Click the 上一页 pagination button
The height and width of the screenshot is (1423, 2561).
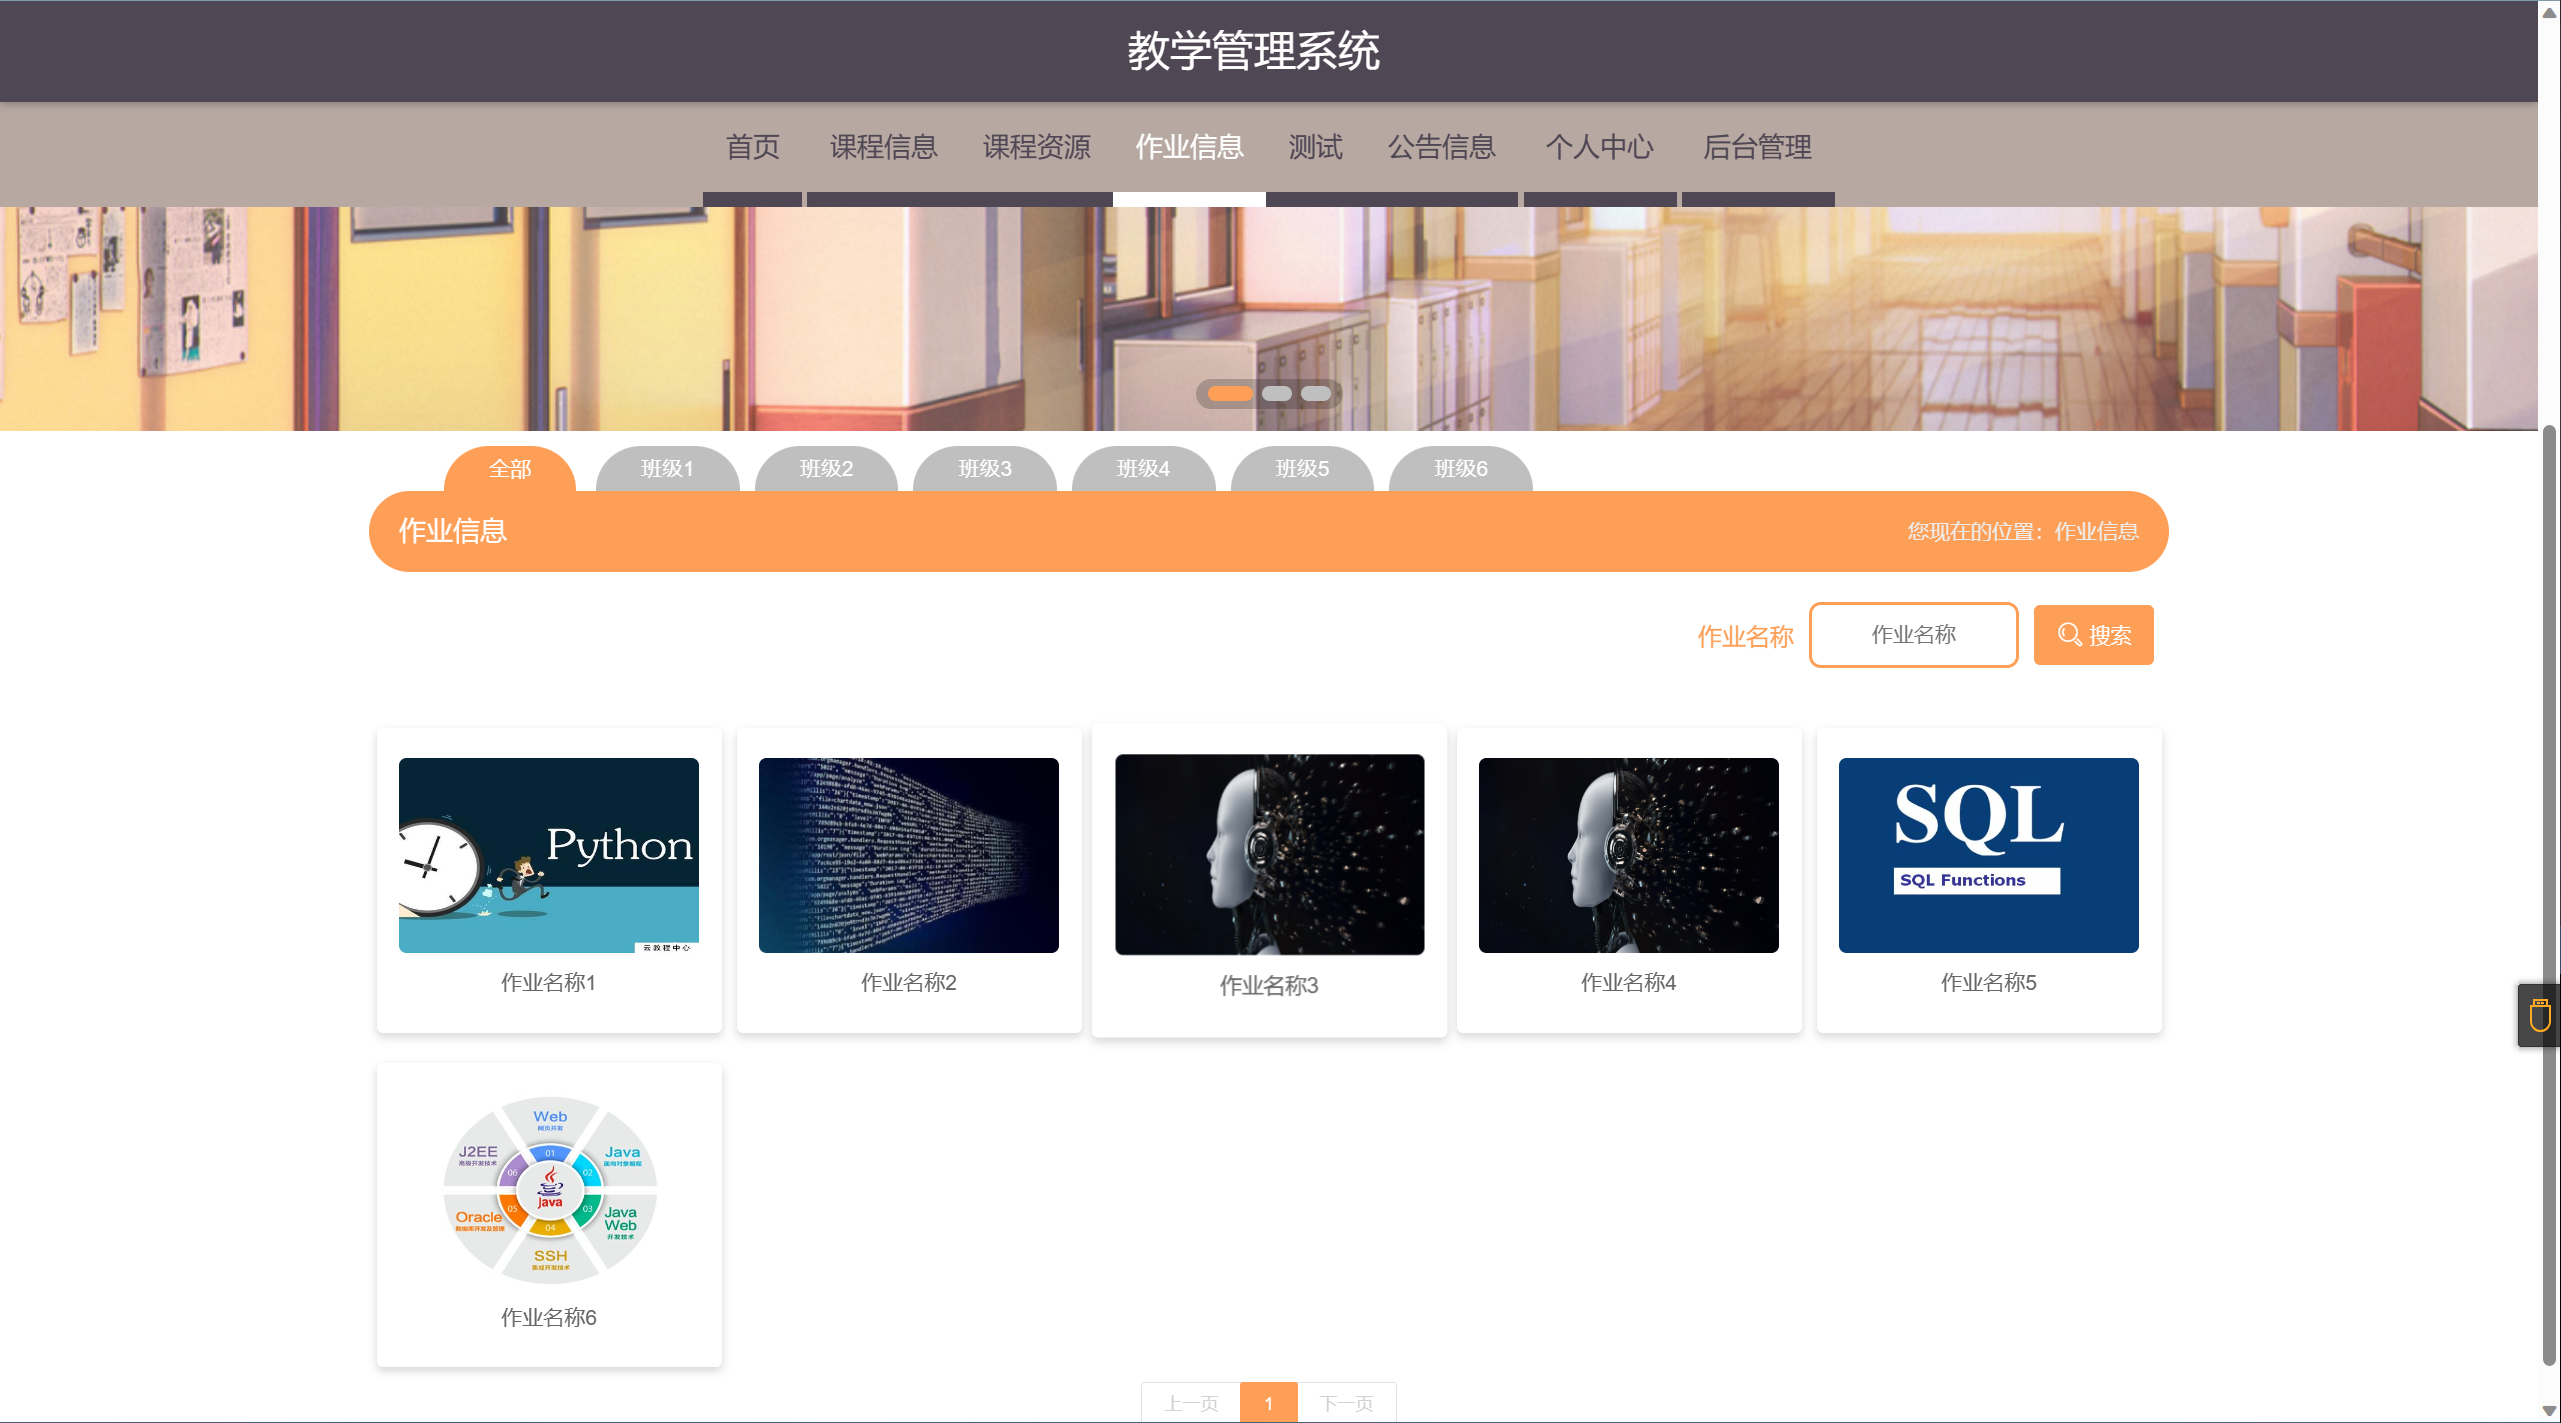[1190, 1403]
